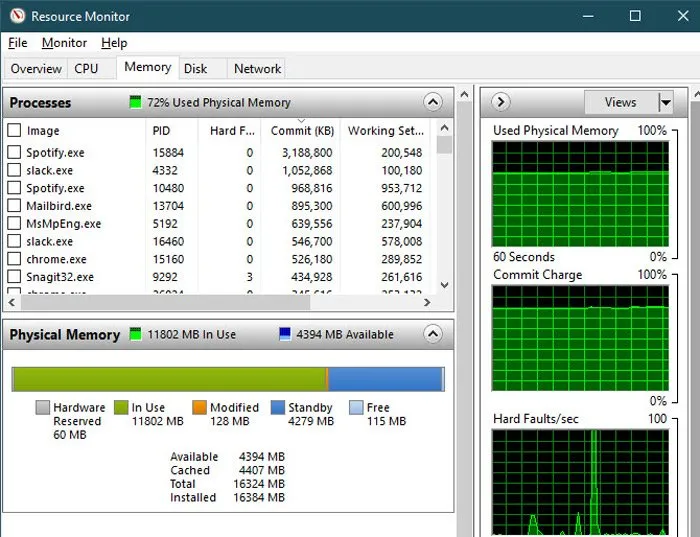Collapse the Processes panel with chevron
Screen dimensions: 700x537
432,102
